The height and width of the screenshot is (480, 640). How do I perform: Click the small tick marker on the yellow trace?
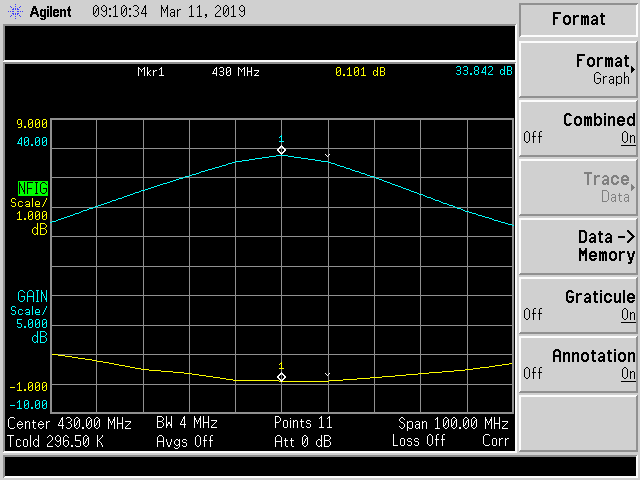(x=327, y=375)
